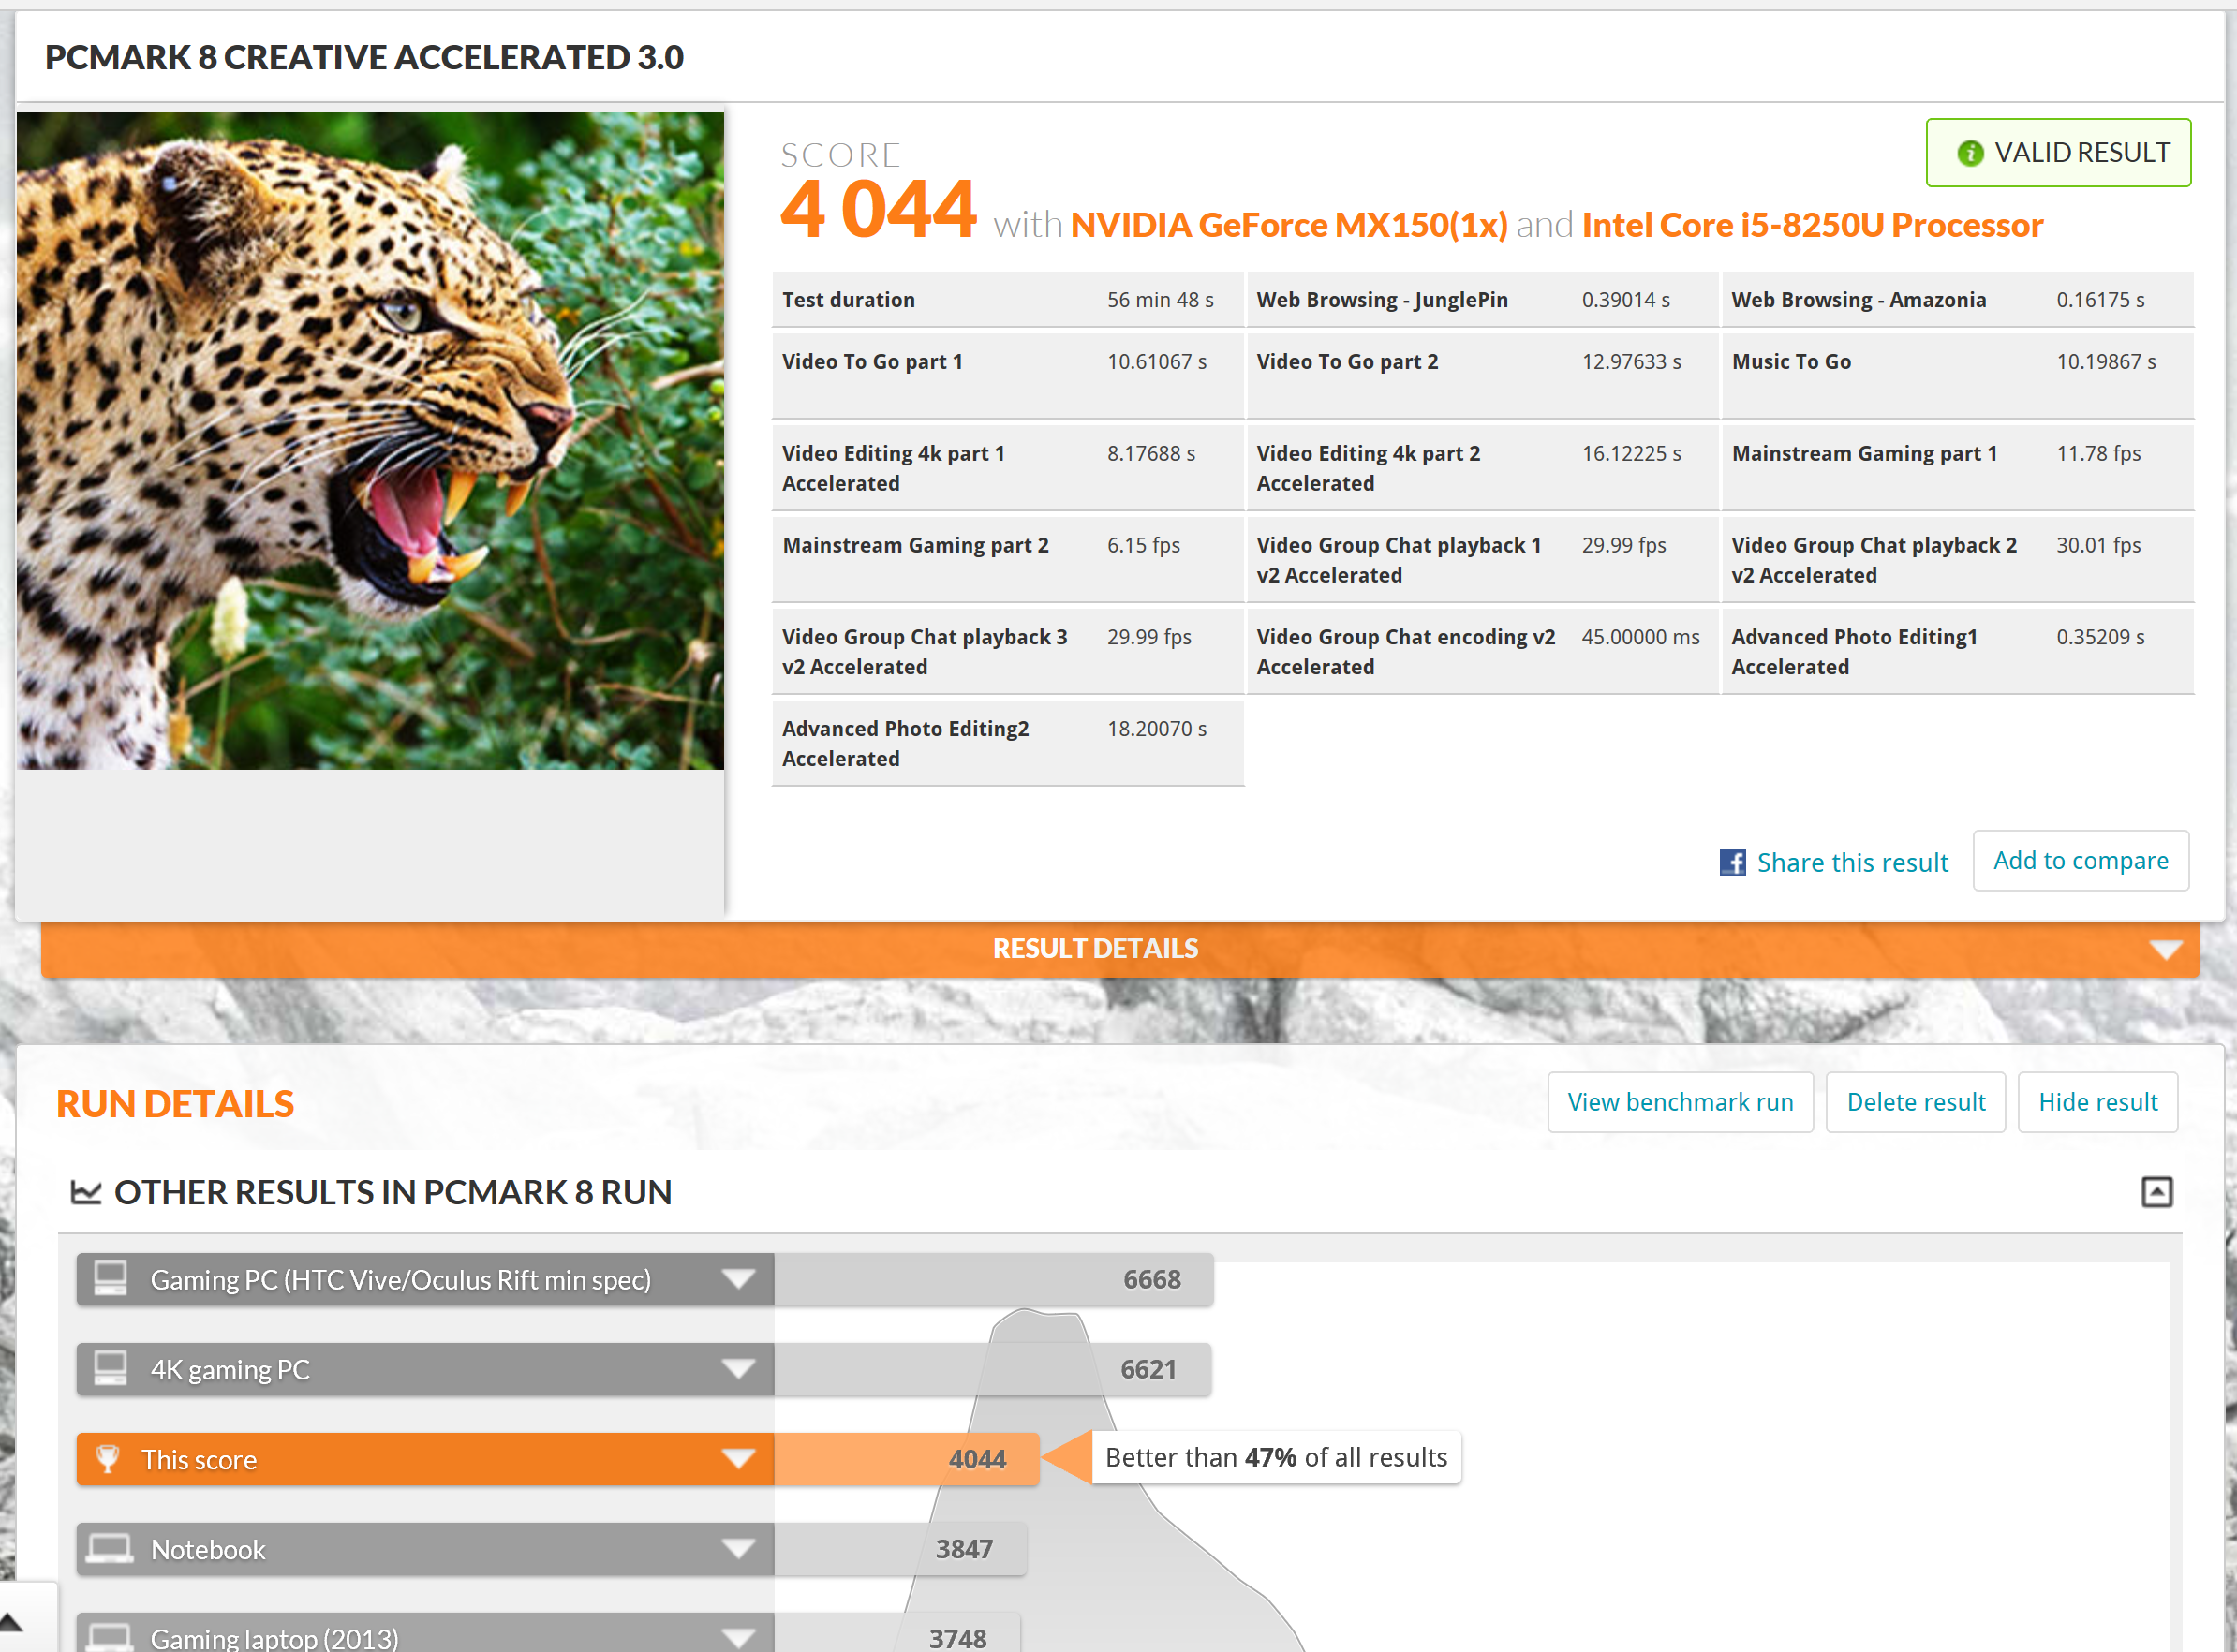Click the trophy icon on This score row
The width and height of the screenshot is (2237, 1652).
tap(108, 1459)
